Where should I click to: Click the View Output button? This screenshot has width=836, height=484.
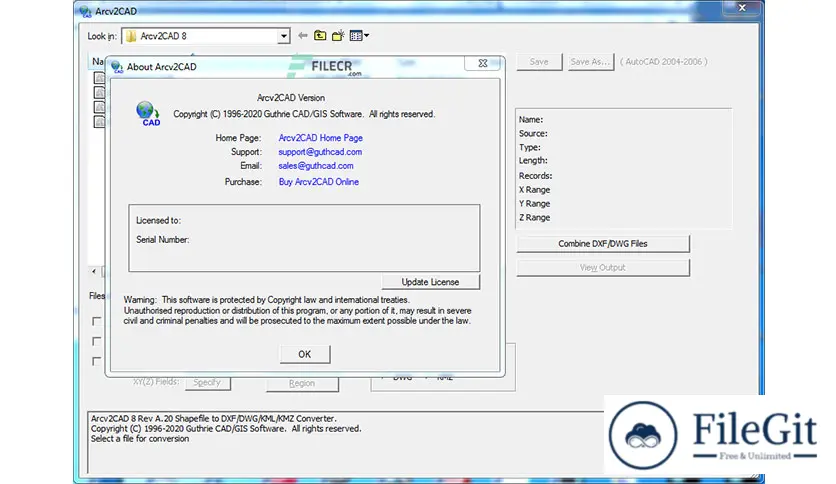click(x=602, y=268)
